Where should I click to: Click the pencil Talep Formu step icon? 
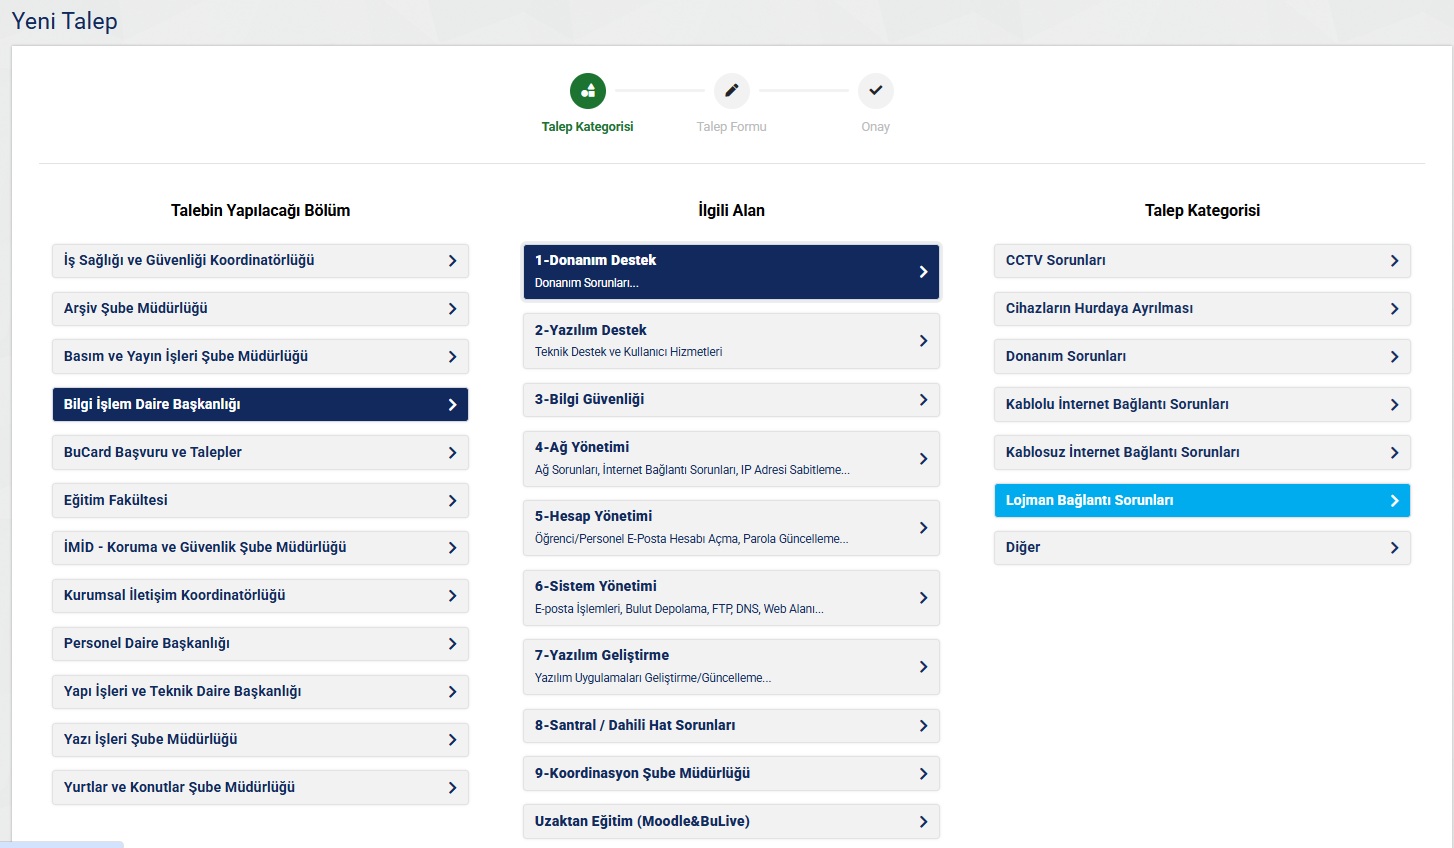tap(731, 91)
